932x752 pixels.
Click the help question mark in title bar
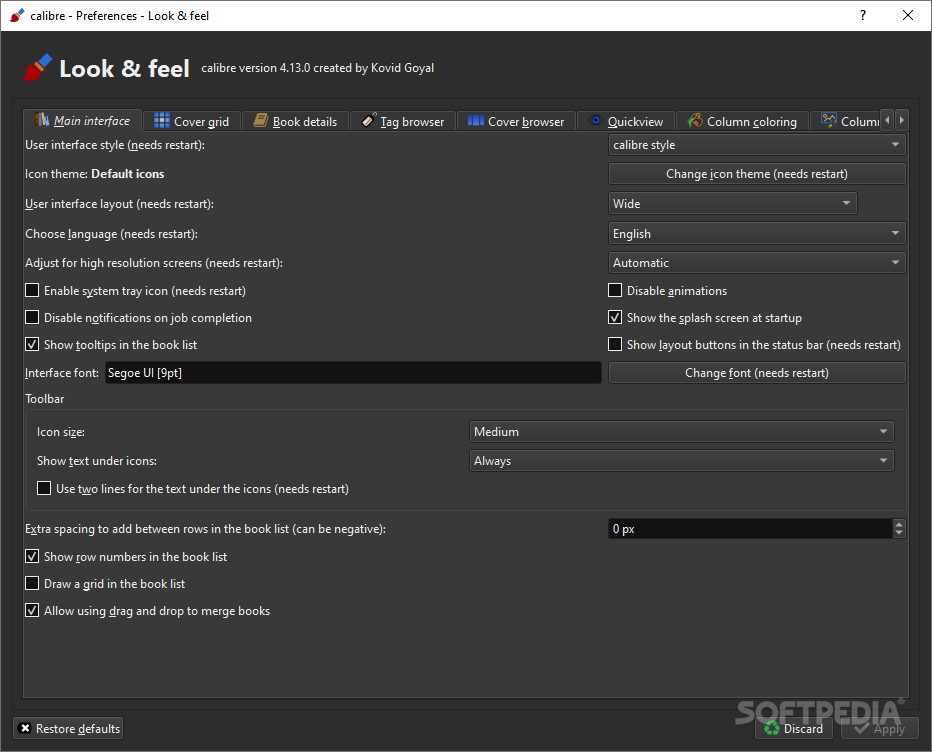click(863, 15)
